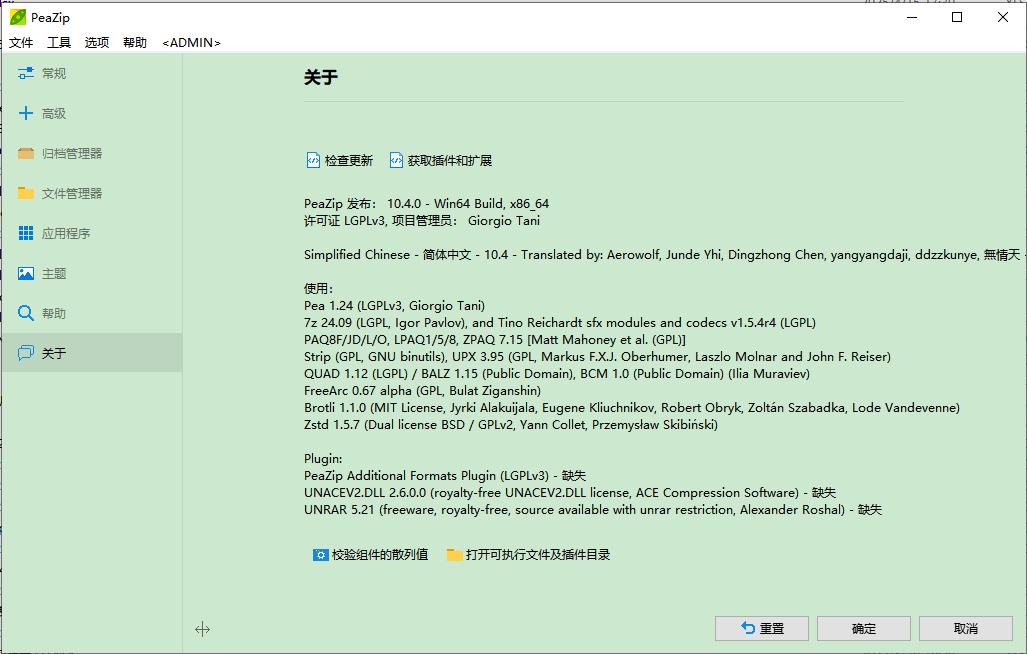Click the QUAD 1.12 BALZ line

point(557,374)
